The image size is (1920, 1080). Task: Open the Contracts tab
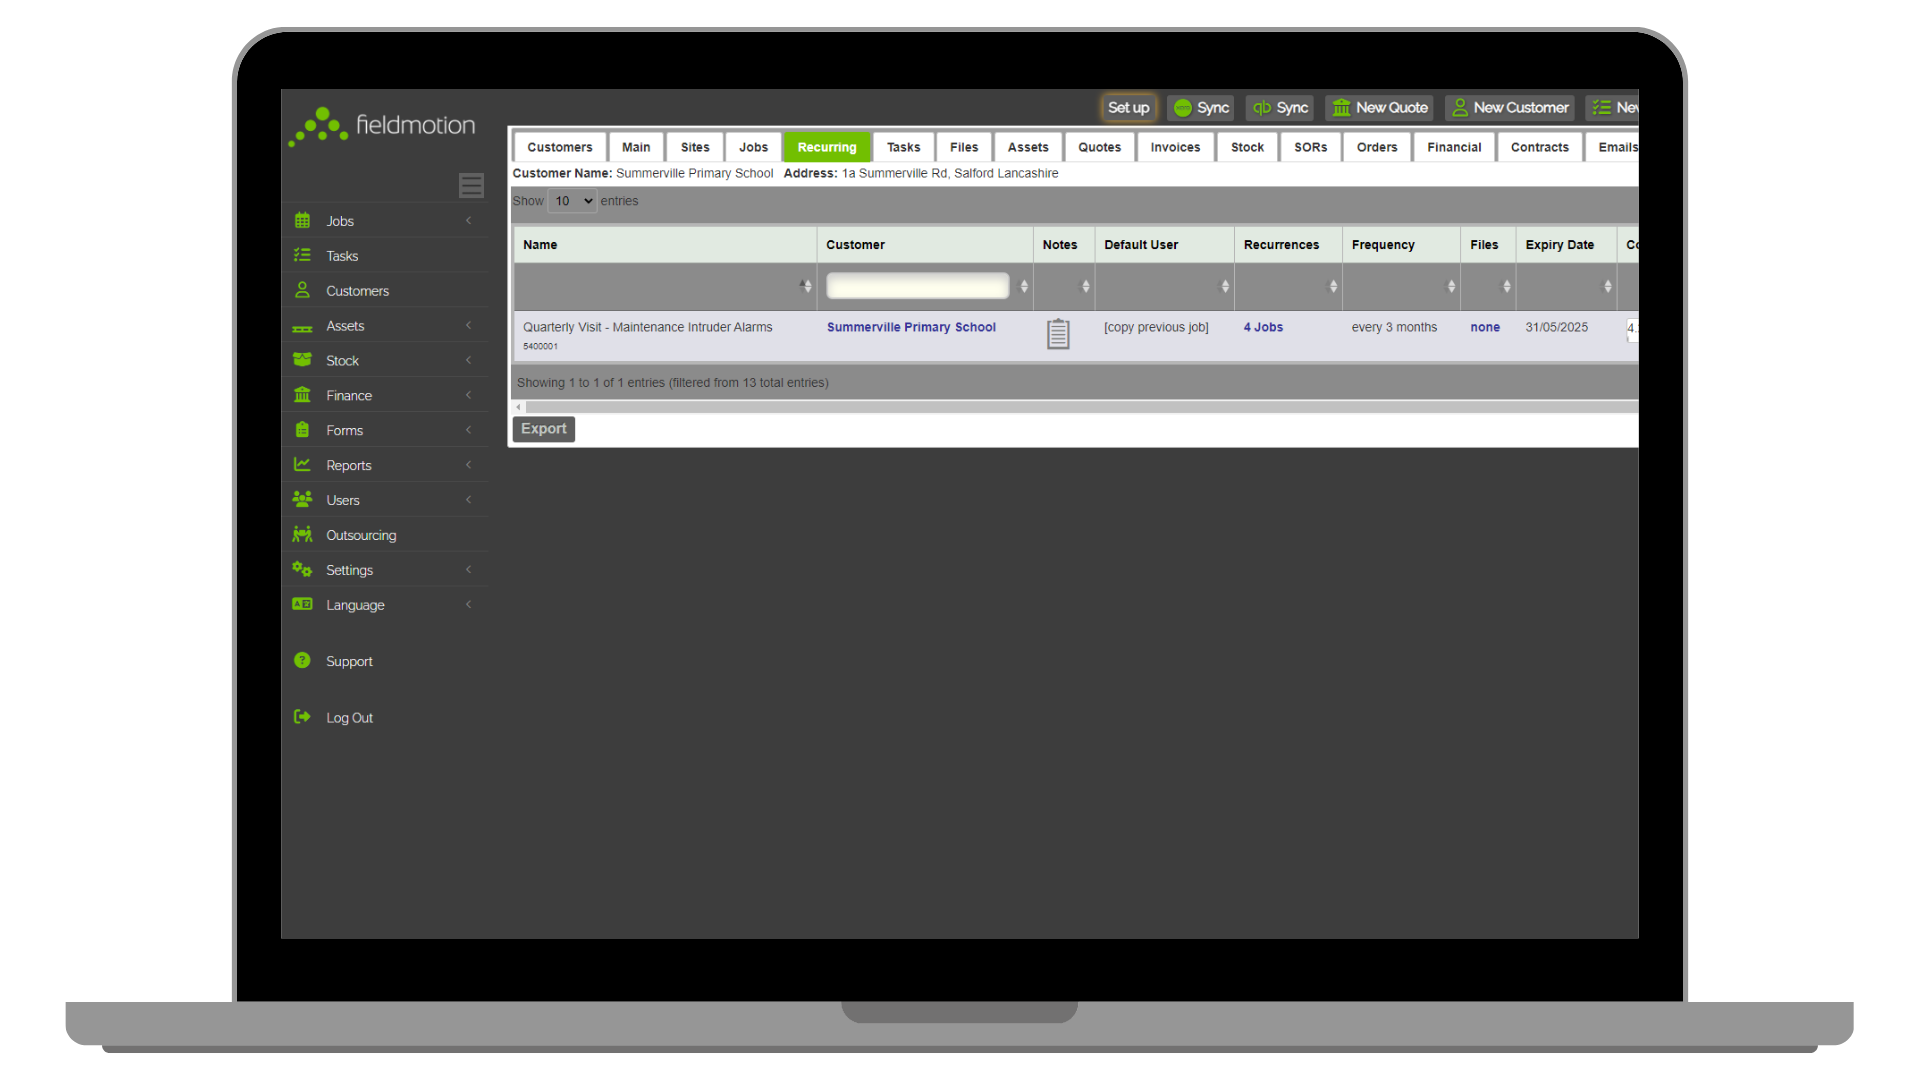click(x=1538, y=147)
